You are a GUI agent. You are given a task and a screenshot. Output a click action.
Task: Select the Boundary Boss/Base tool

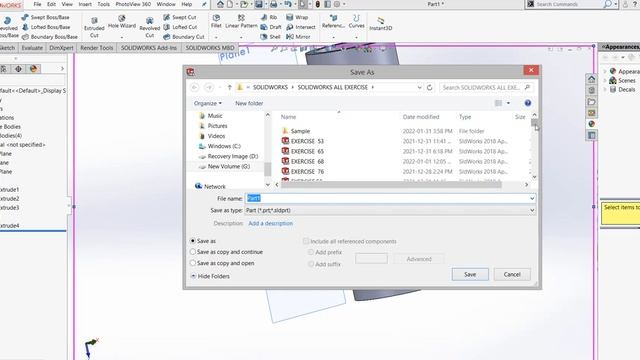click(50, 37)
